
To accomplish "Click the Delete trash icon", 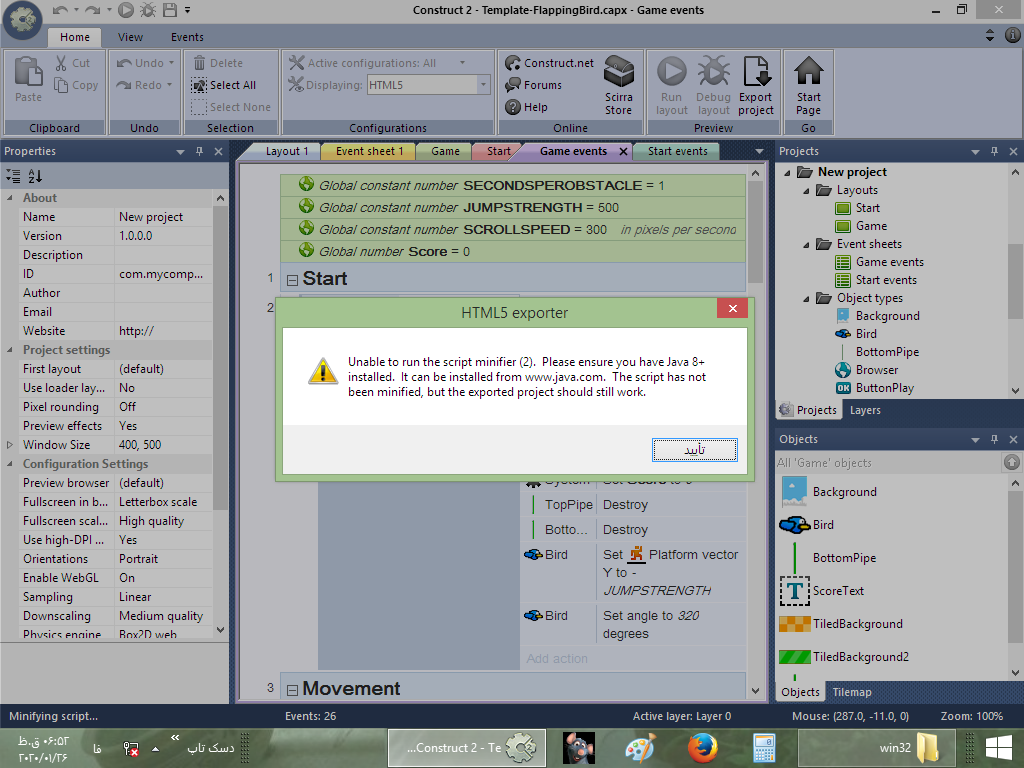I will 199,63.
